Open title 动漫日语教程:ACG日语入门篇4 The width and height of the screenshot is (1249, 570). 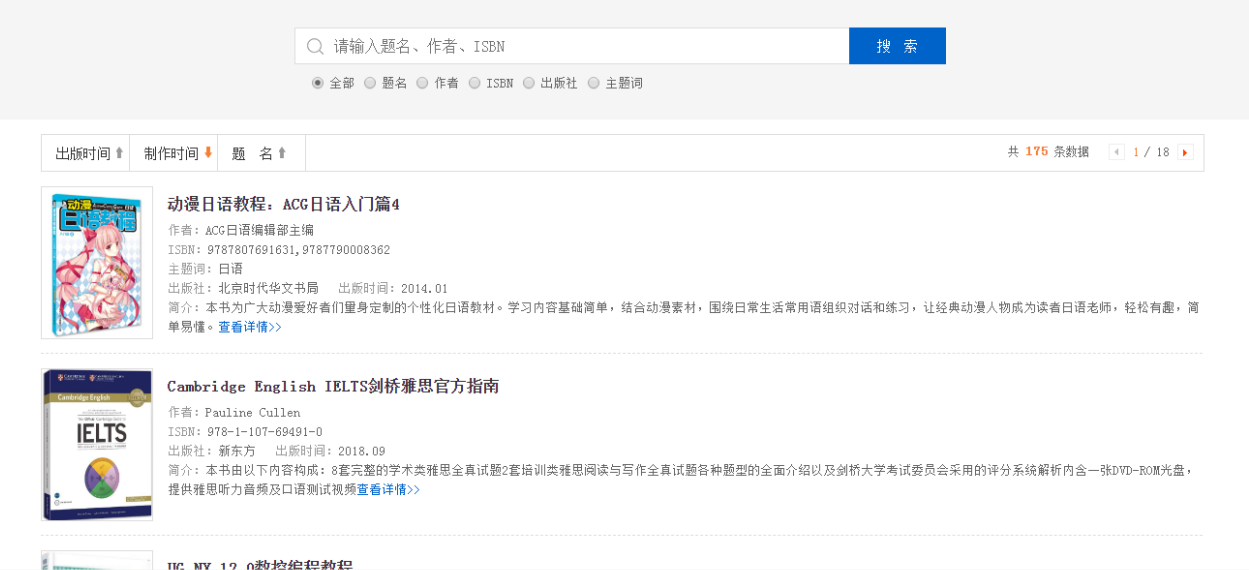(x=283, y=204)
